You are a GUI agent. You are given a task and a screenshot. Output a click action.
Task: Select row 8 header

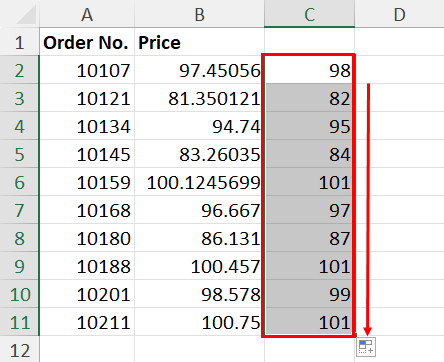[x=19, y=238]
